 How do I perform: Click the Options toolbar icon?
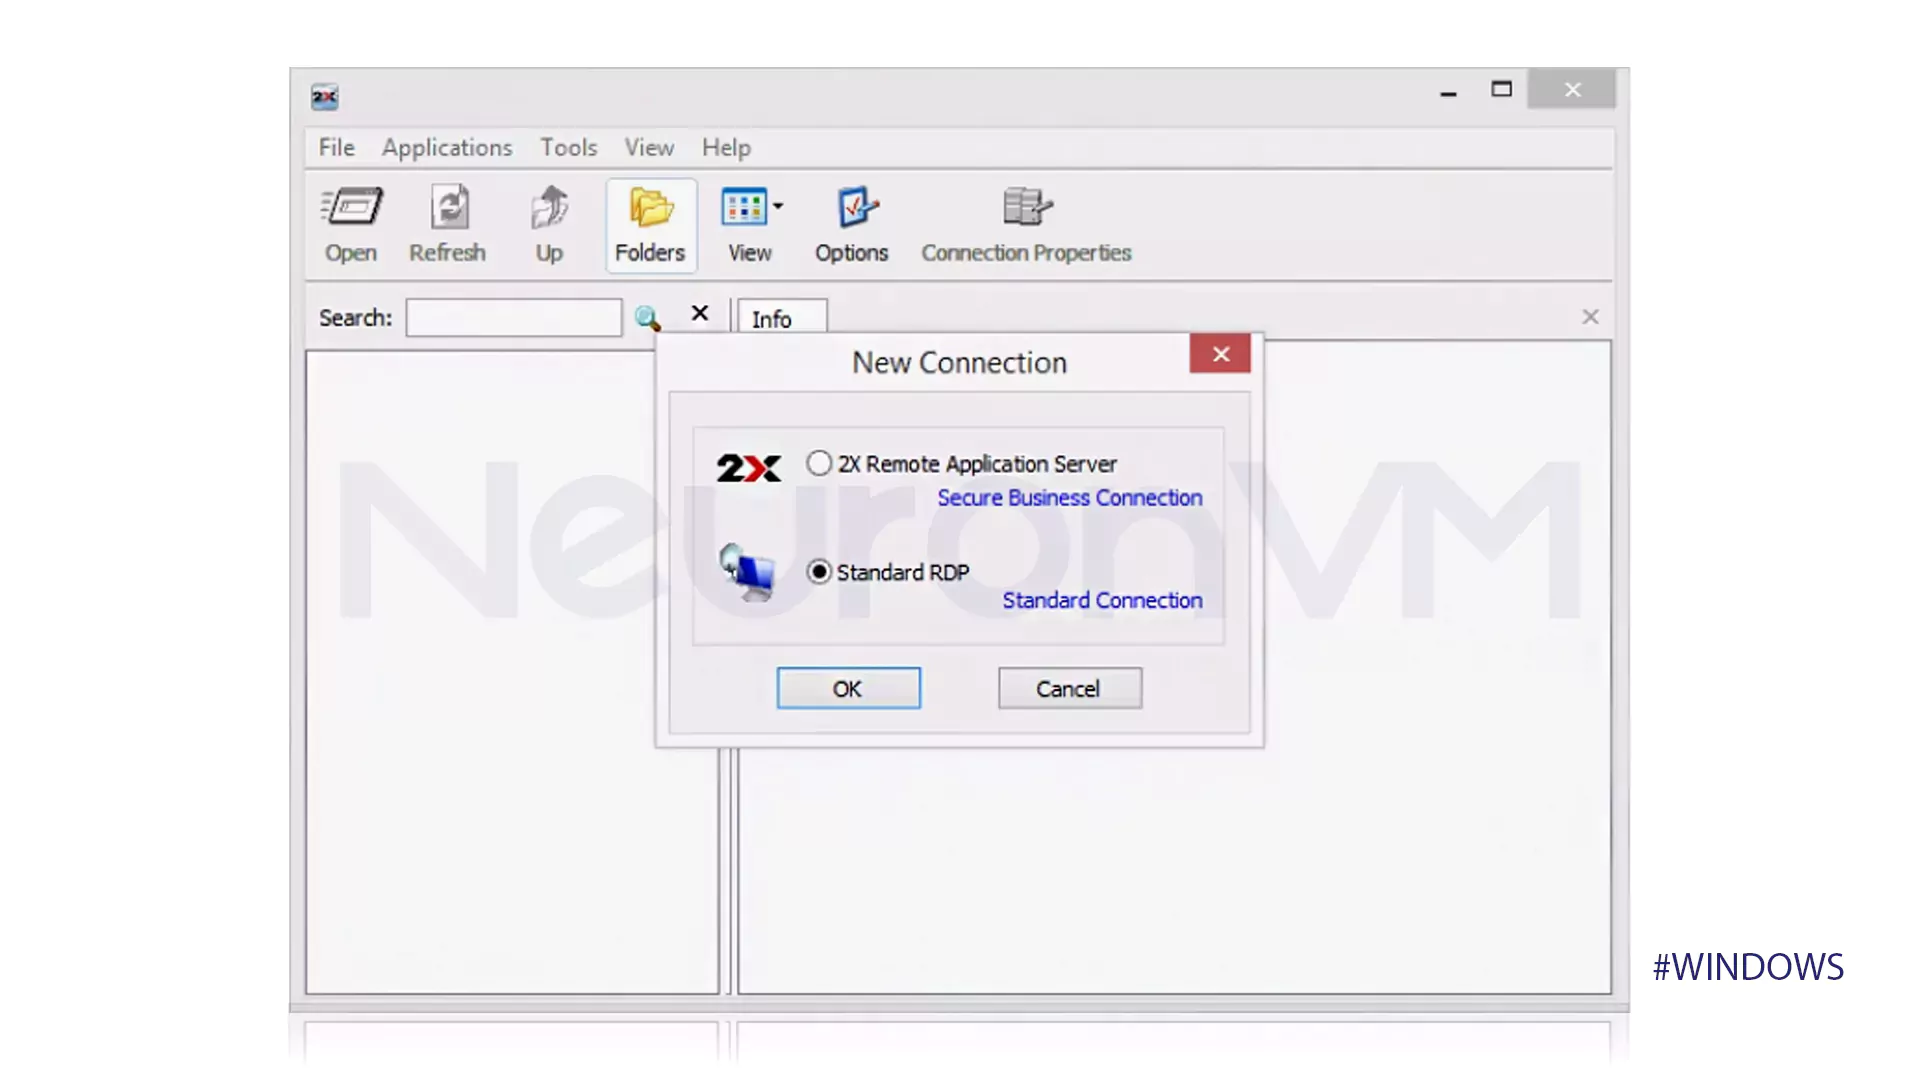pos(851,224)
